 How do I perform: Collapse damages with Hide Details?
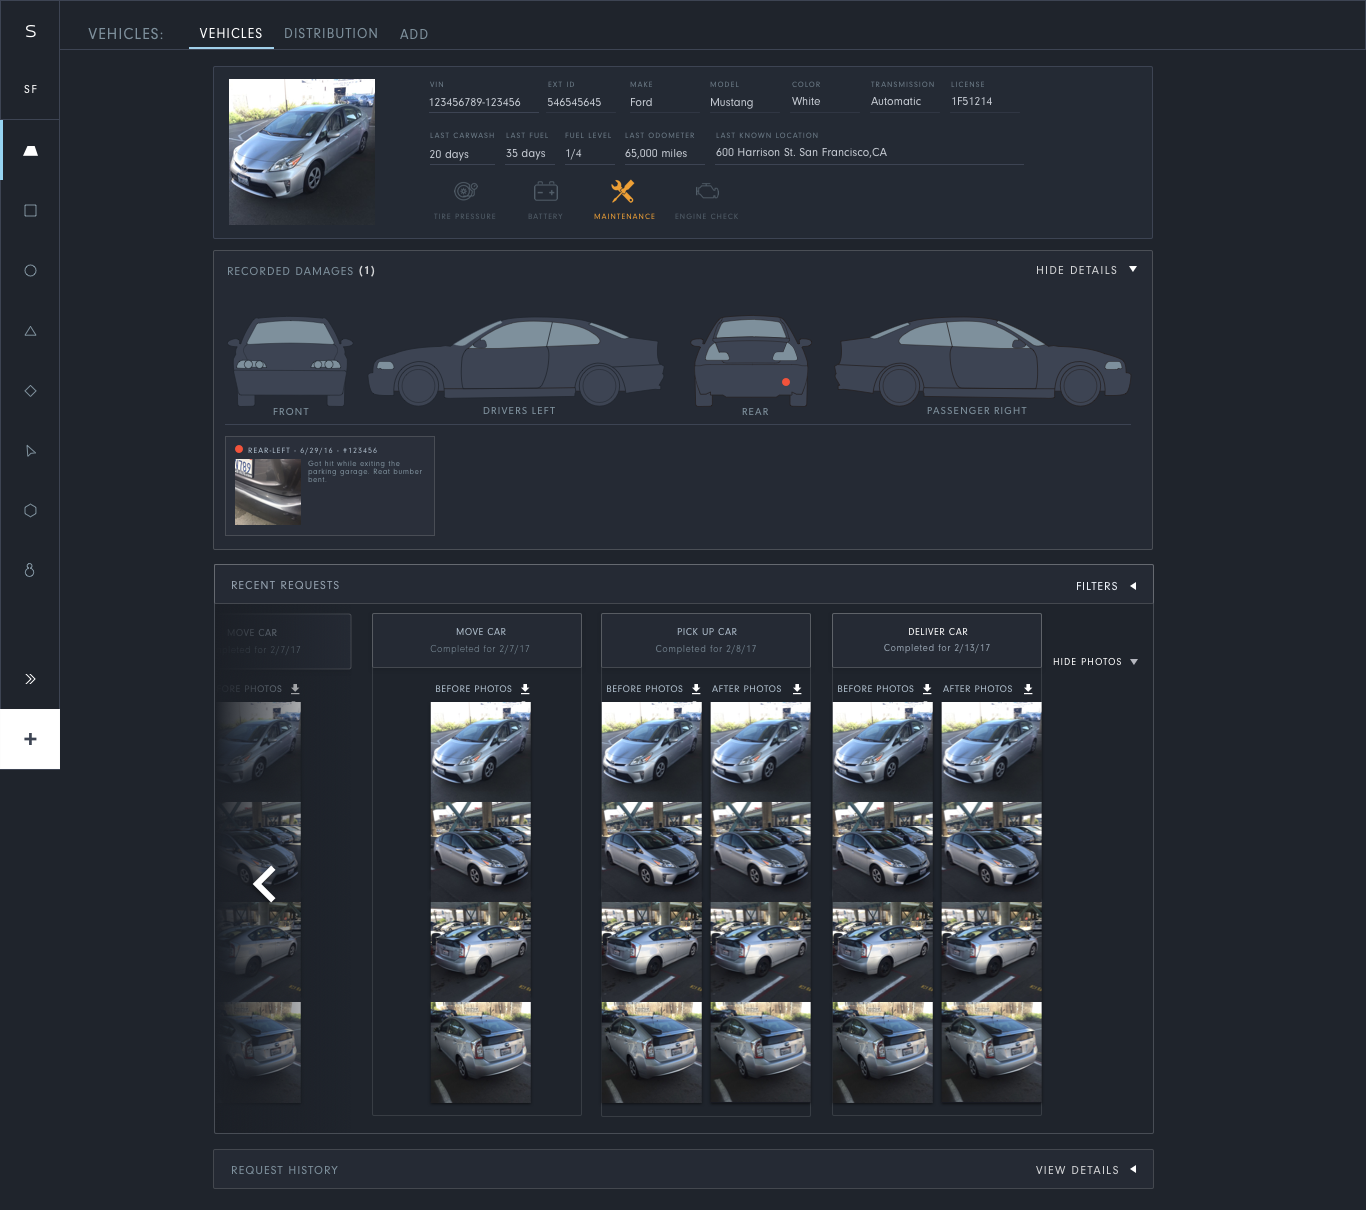pyautogui.click(x=1086, y=270)
